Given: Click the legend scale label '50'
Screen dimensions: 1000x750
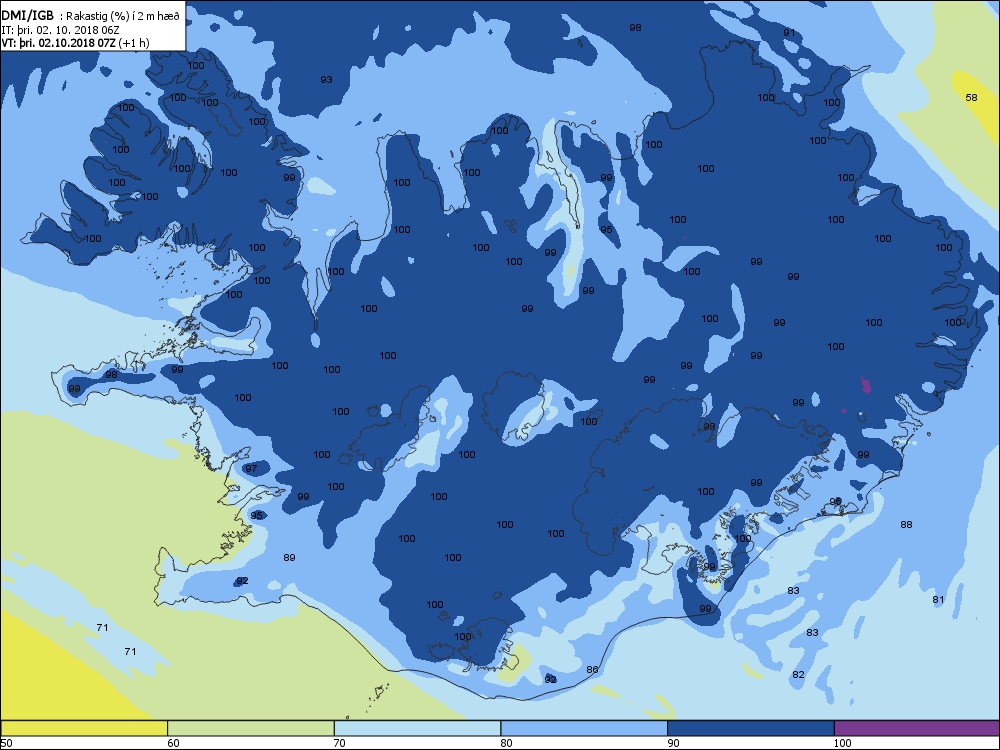Looking at the screenshot, I should (6, 743).
